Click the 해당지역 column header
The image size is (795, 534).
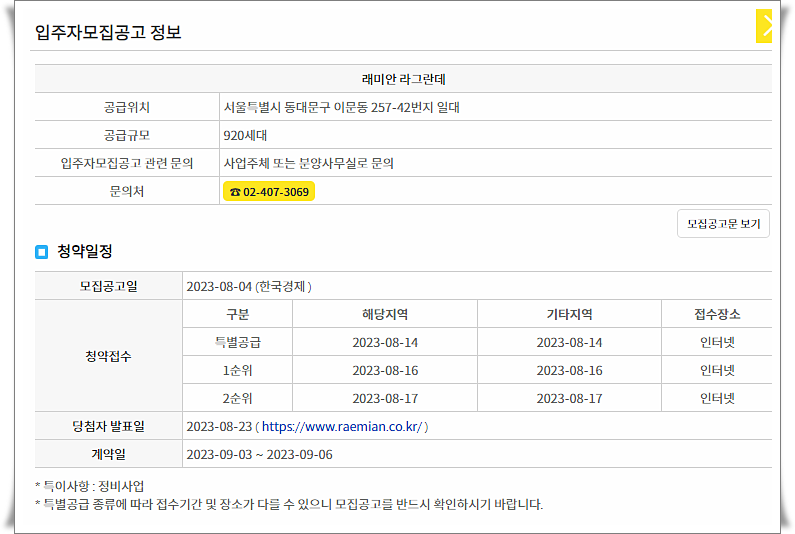pos(385,314)
